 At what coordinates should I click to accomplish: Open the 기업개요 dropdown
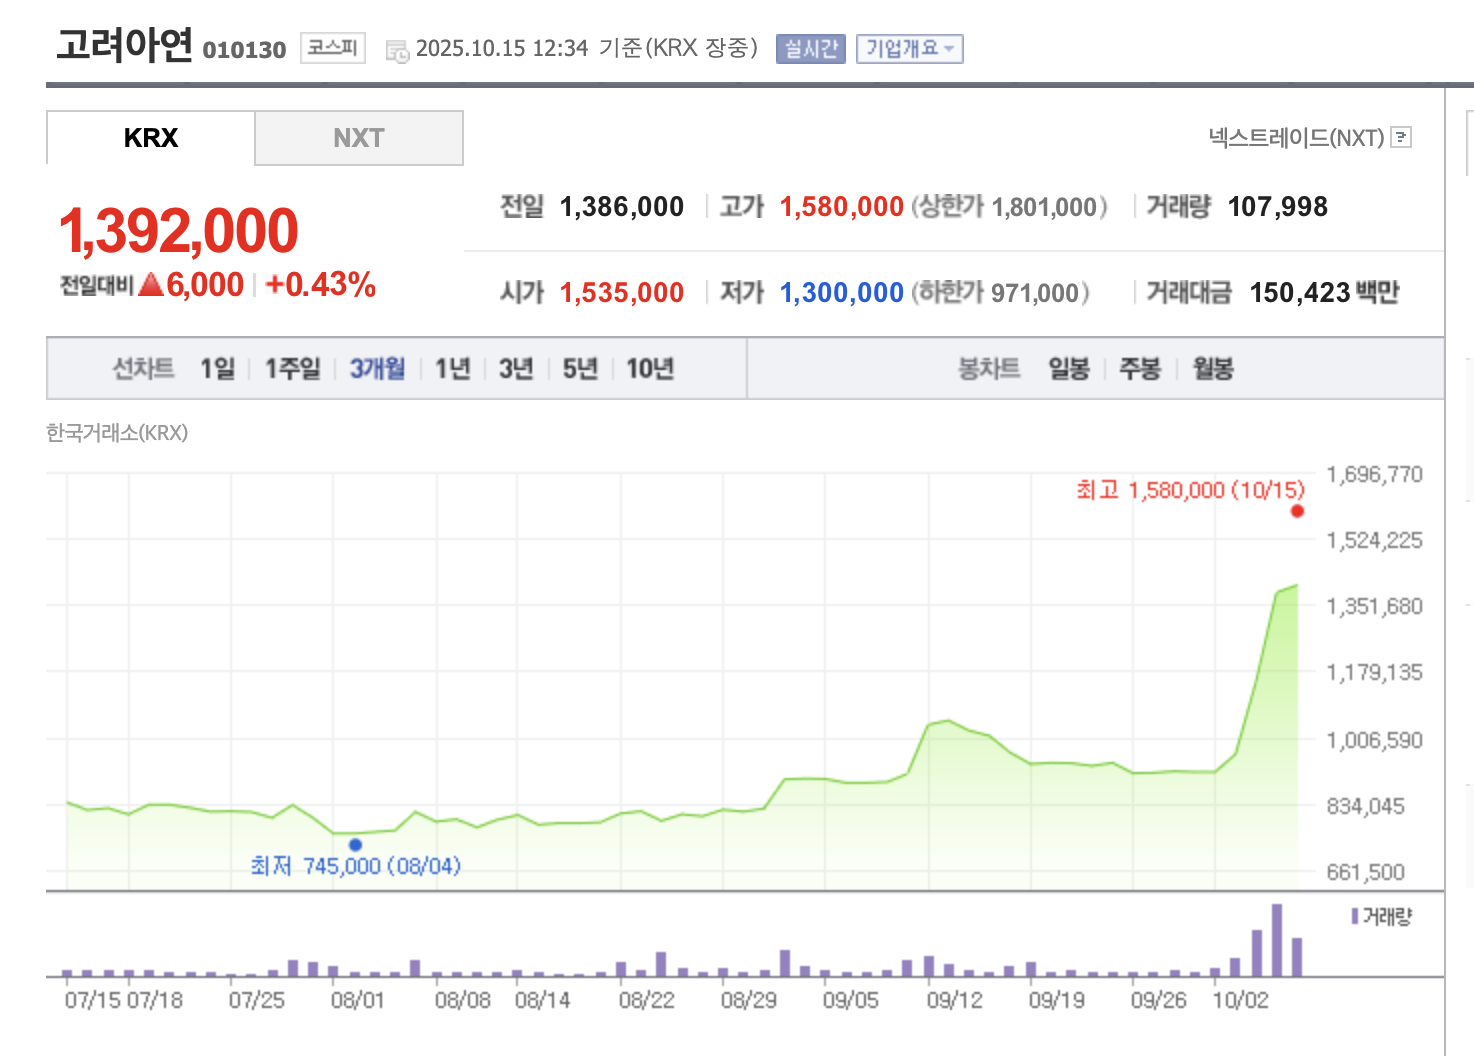[909, 49]
